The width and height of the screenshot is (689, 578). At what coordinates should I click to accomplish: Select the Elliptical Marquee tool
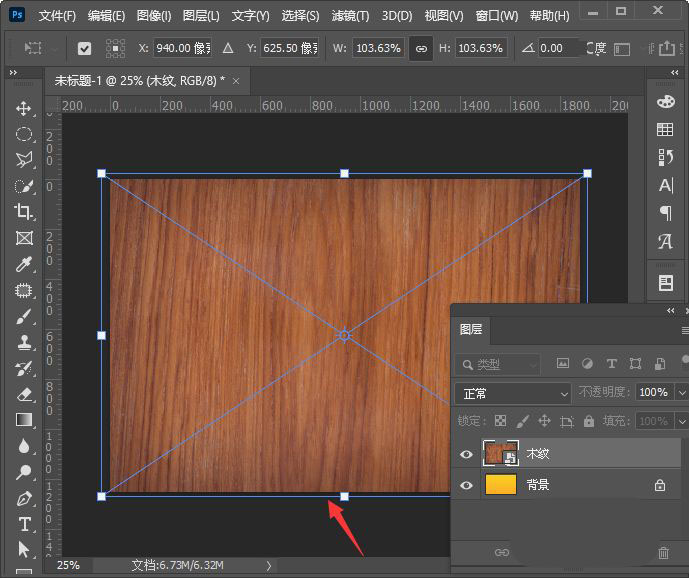point(24,134)
